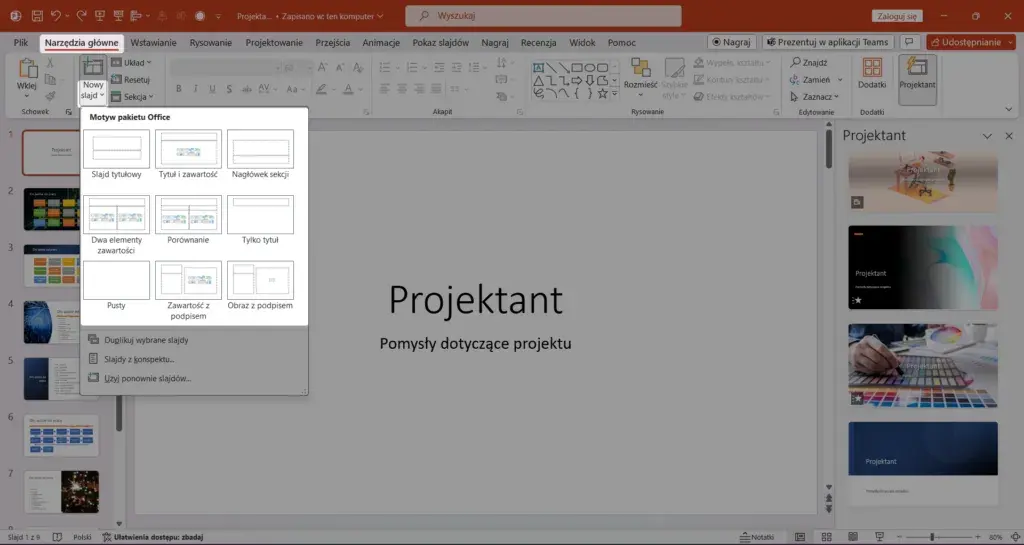Choose the Zawartość z podpisem layout

point(188,290)
